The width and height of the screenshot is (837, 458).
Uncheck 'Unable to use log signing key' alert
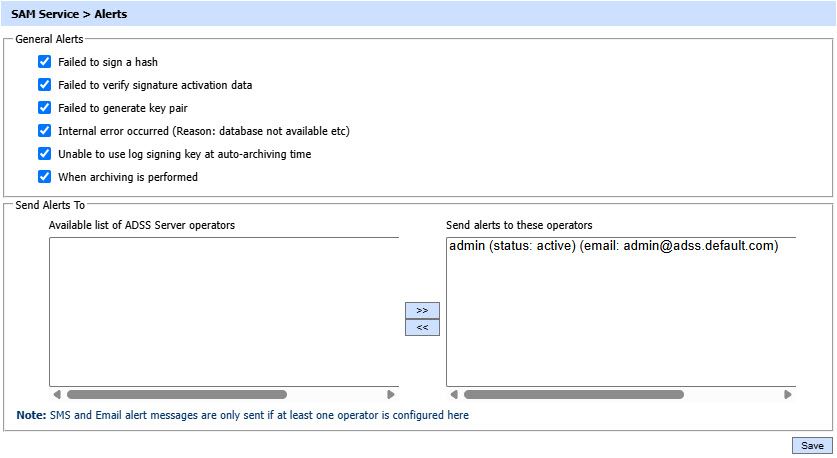tap(44, 154)
